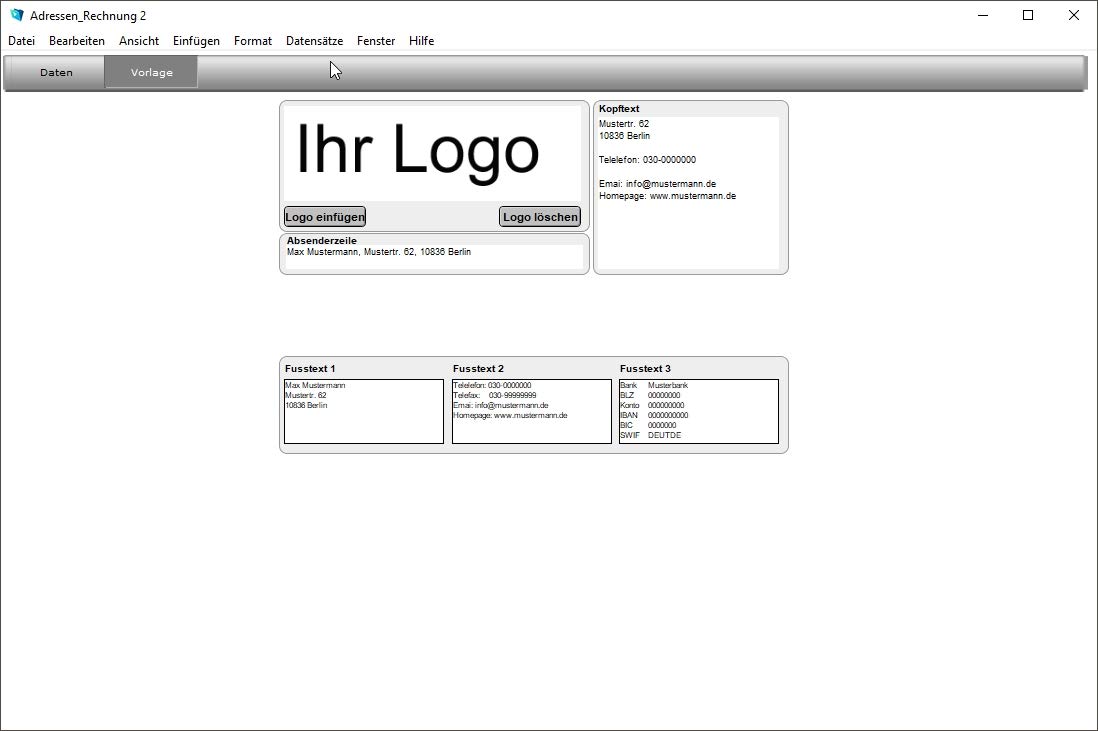This screenshot has width=1098, height=731.
Task: Click into the Absenderzeile text field
Action: [x=434, y=256]
